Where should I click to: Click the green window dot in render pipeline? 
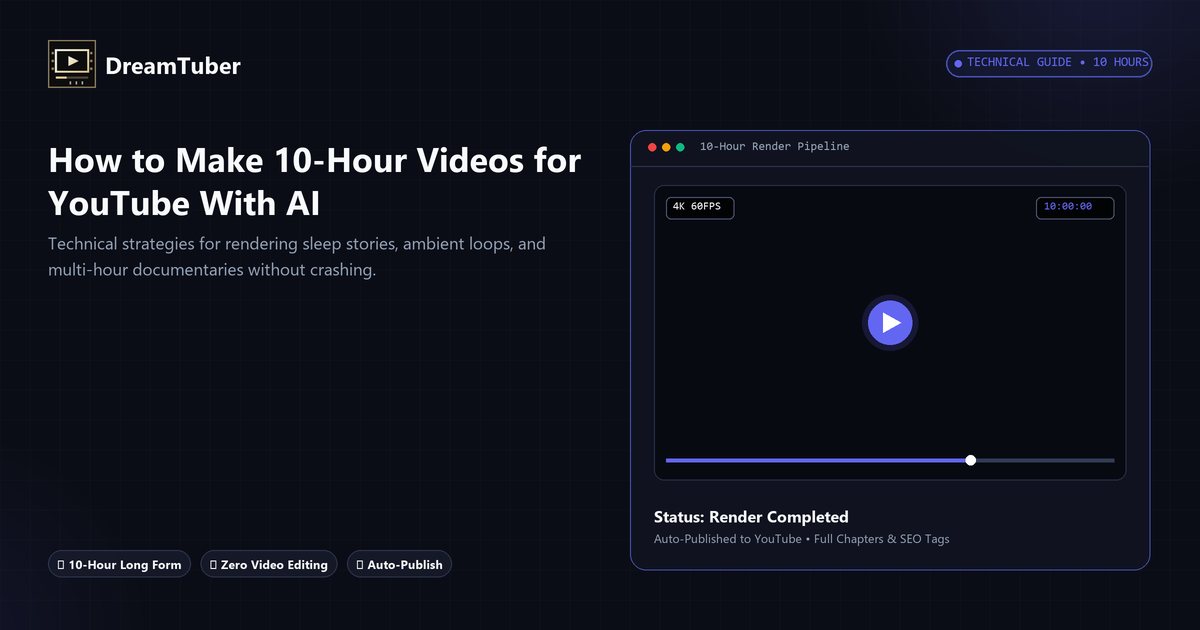click(x=681, y=147)
